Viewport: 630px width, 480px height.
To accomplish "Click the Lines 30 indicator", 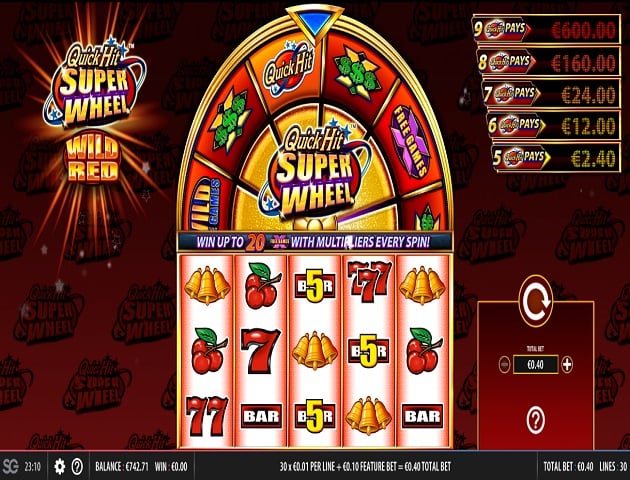I will [613, 467].
